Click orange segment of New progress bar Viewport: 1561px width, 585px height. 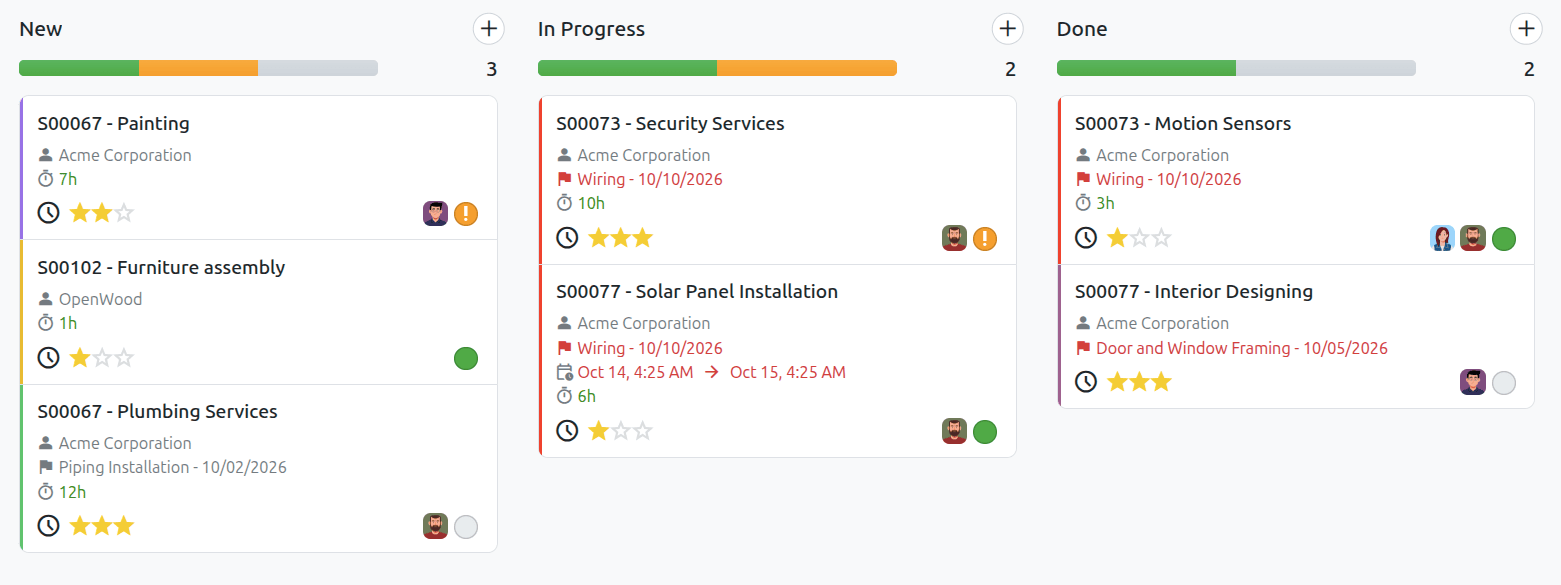pos(198,68)
